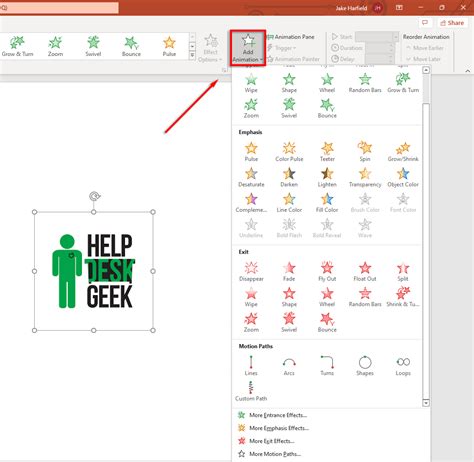Choose the Disappear exit effect
This screenshot has height=462, width=474.
251,271
